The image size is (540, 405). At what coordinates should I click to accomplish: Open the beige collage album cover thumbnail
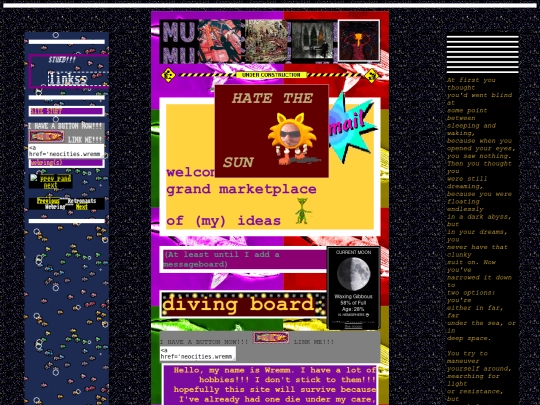(267, 41)
